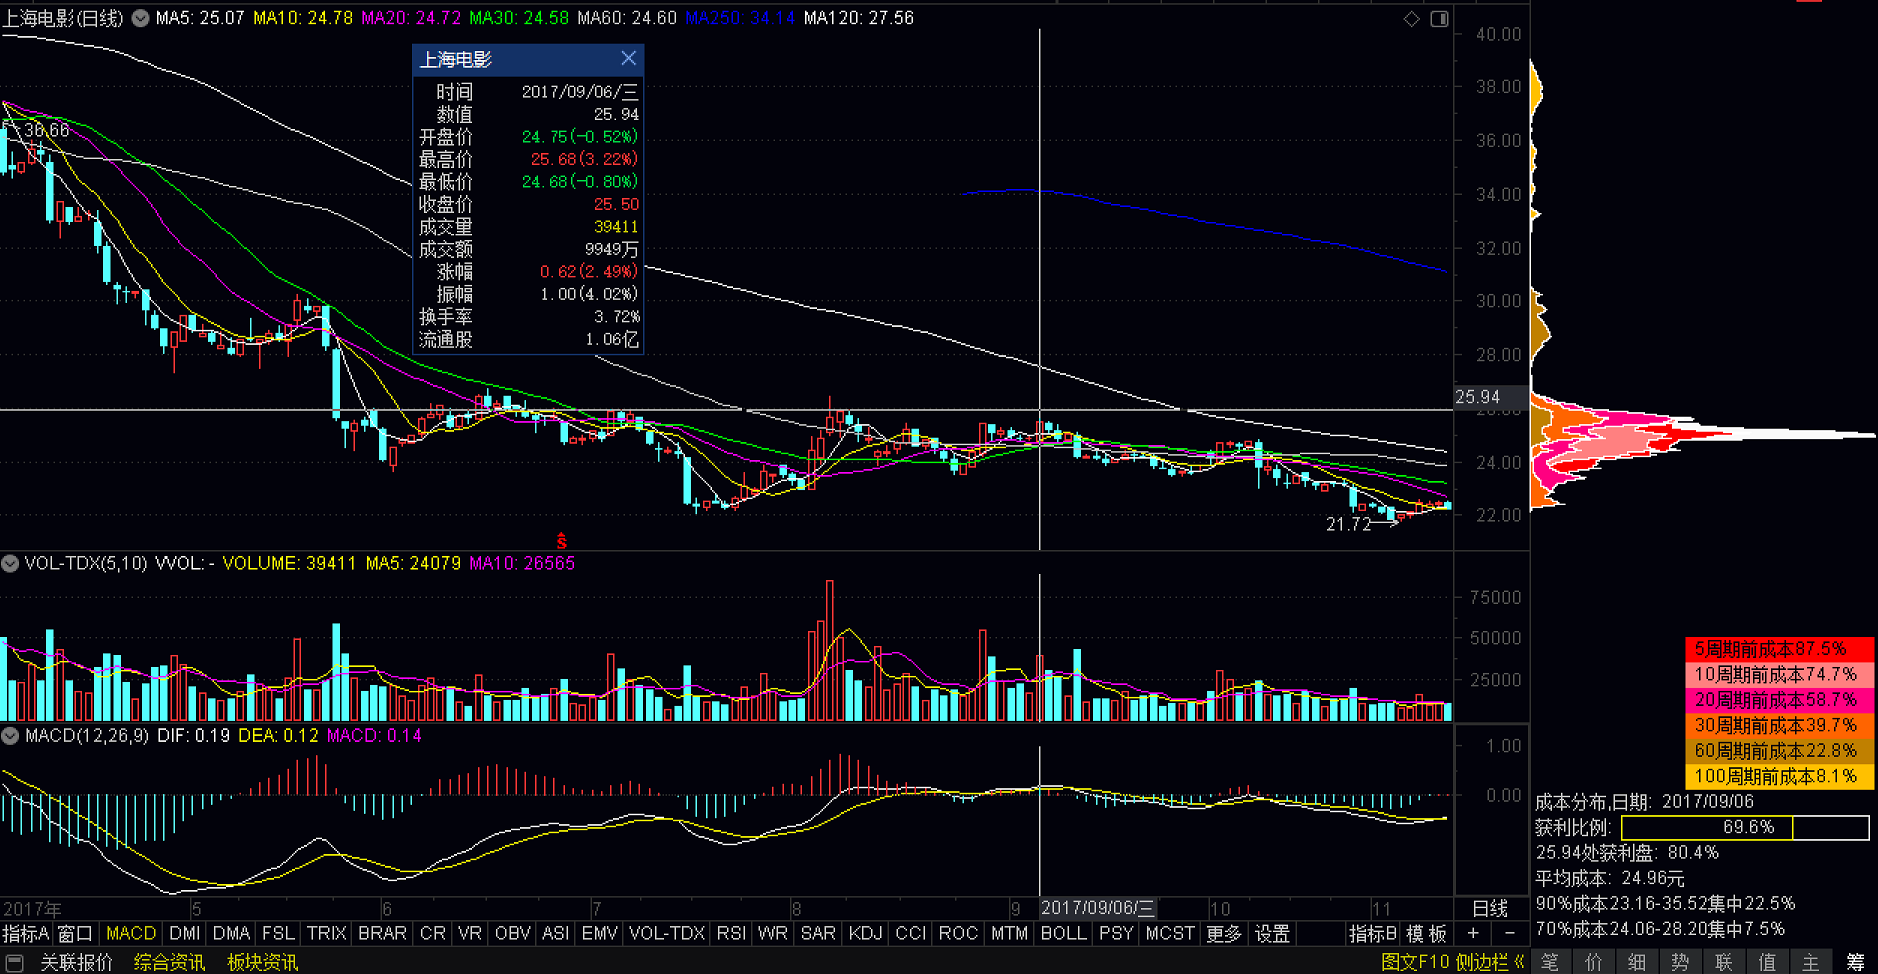Switch side panel to 细 tab

pyautogui.click(x=1637, y=962)
